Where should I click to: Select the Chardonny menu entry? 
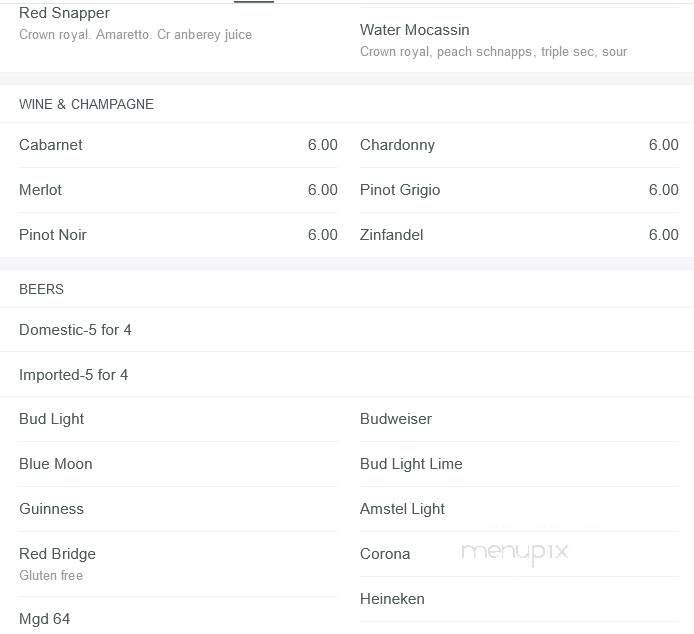397,145
